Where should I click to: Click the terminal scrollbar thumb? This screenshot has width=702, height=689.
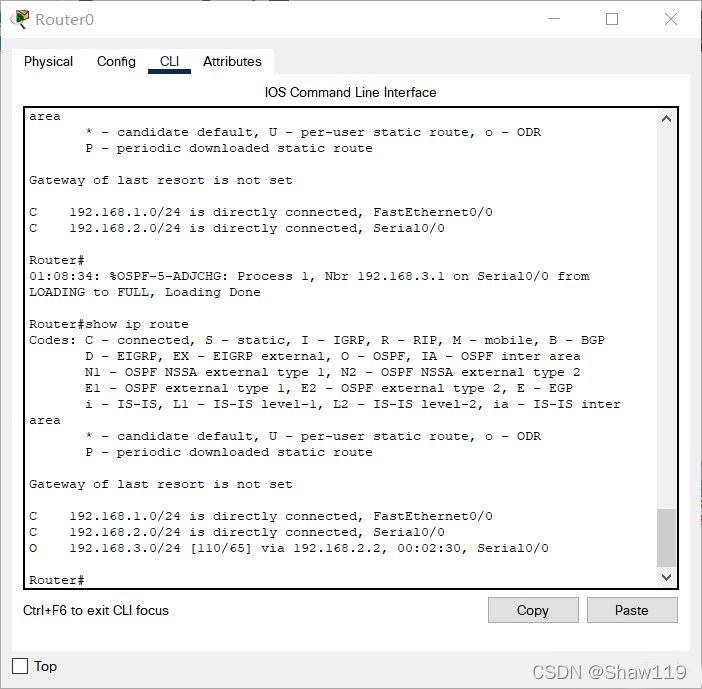click(666, 538)
